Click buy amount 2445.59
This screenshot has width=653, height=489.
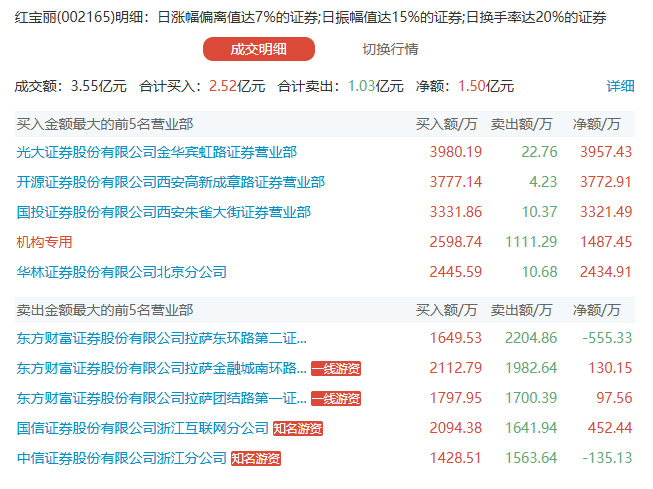coord(456,272)
